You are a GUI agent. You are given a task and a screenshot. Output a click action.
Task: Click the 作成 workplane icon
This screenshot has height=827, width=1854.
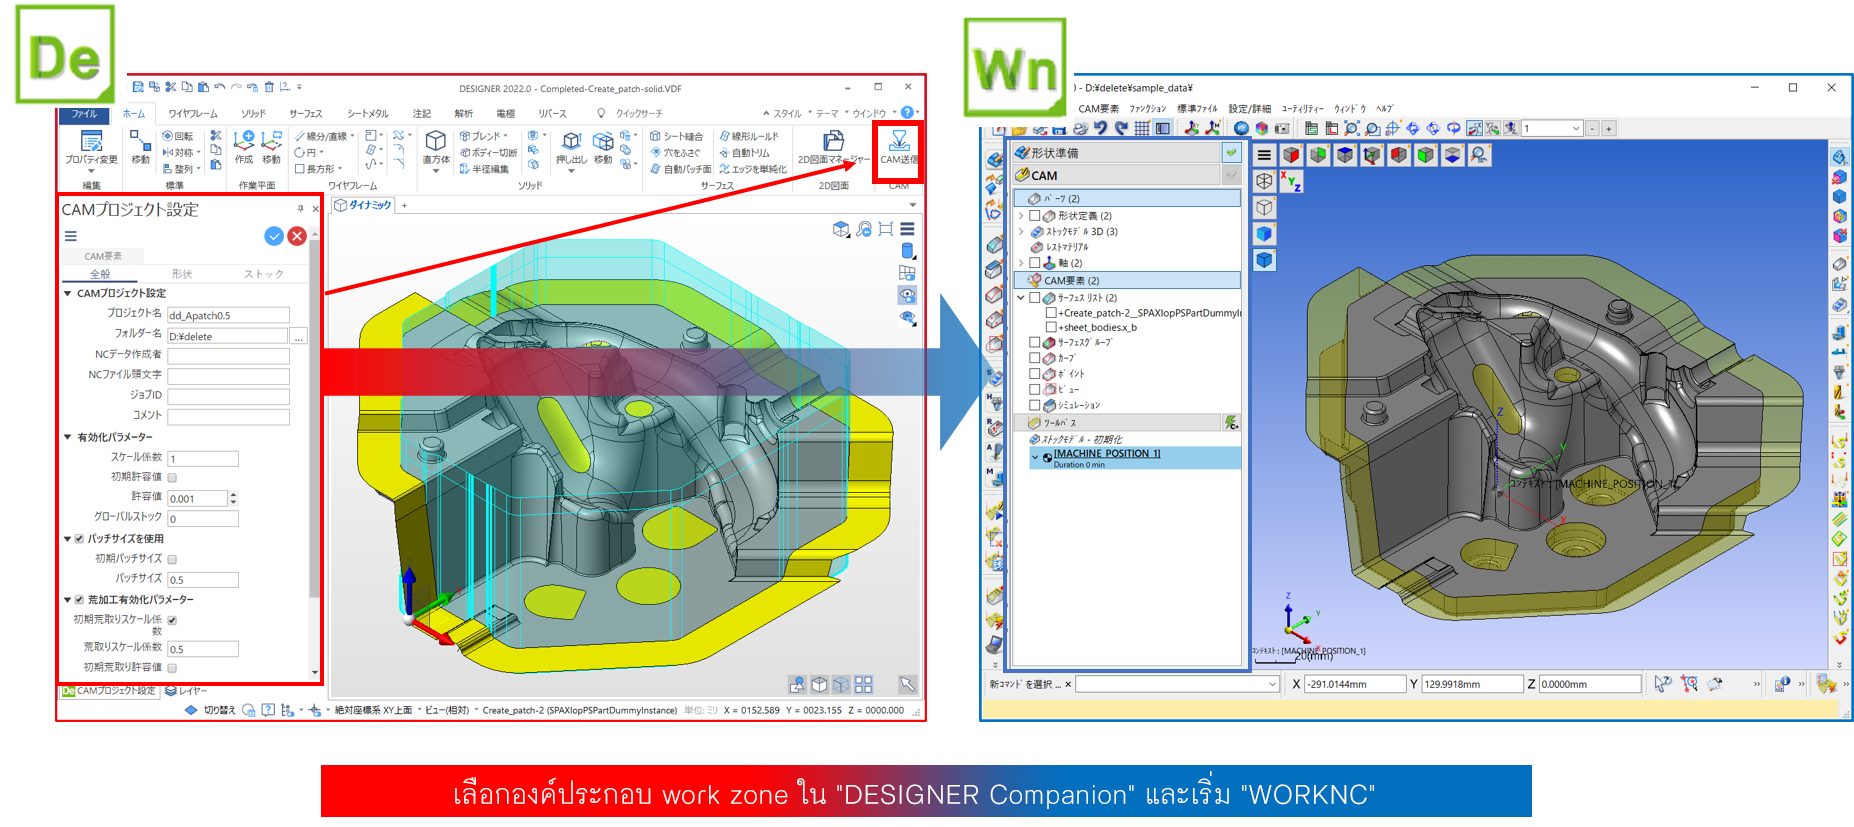(x=244, y=147)
